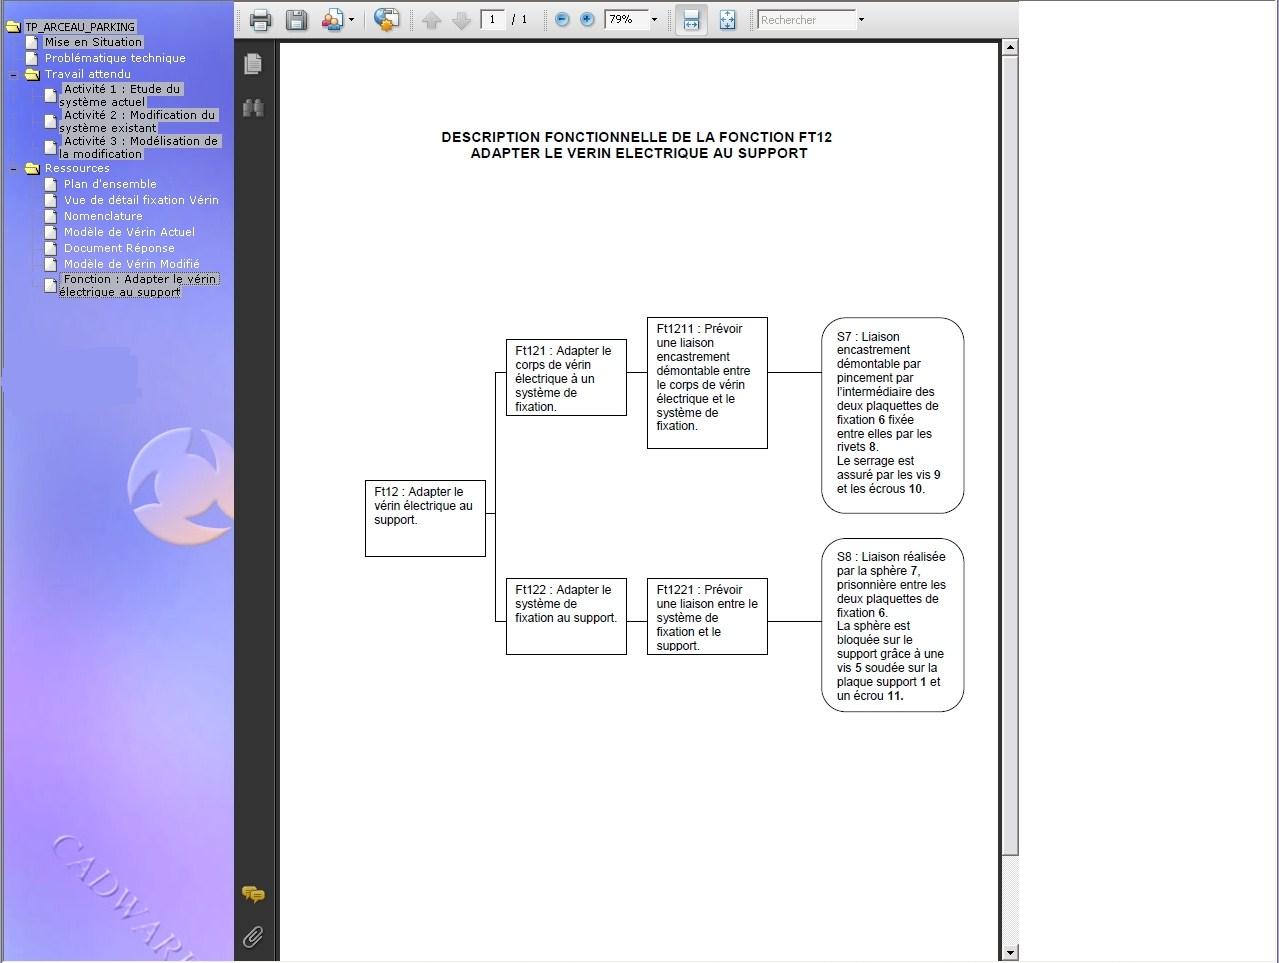Open the Plan d'ensemble document
Image resolution: width=1279 pixels, height=963 pixels.
coord(110,184)
